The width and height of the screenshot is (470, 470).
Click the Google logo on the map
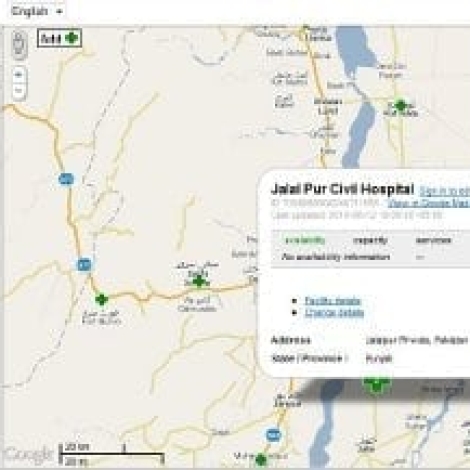tap(29, 454)
